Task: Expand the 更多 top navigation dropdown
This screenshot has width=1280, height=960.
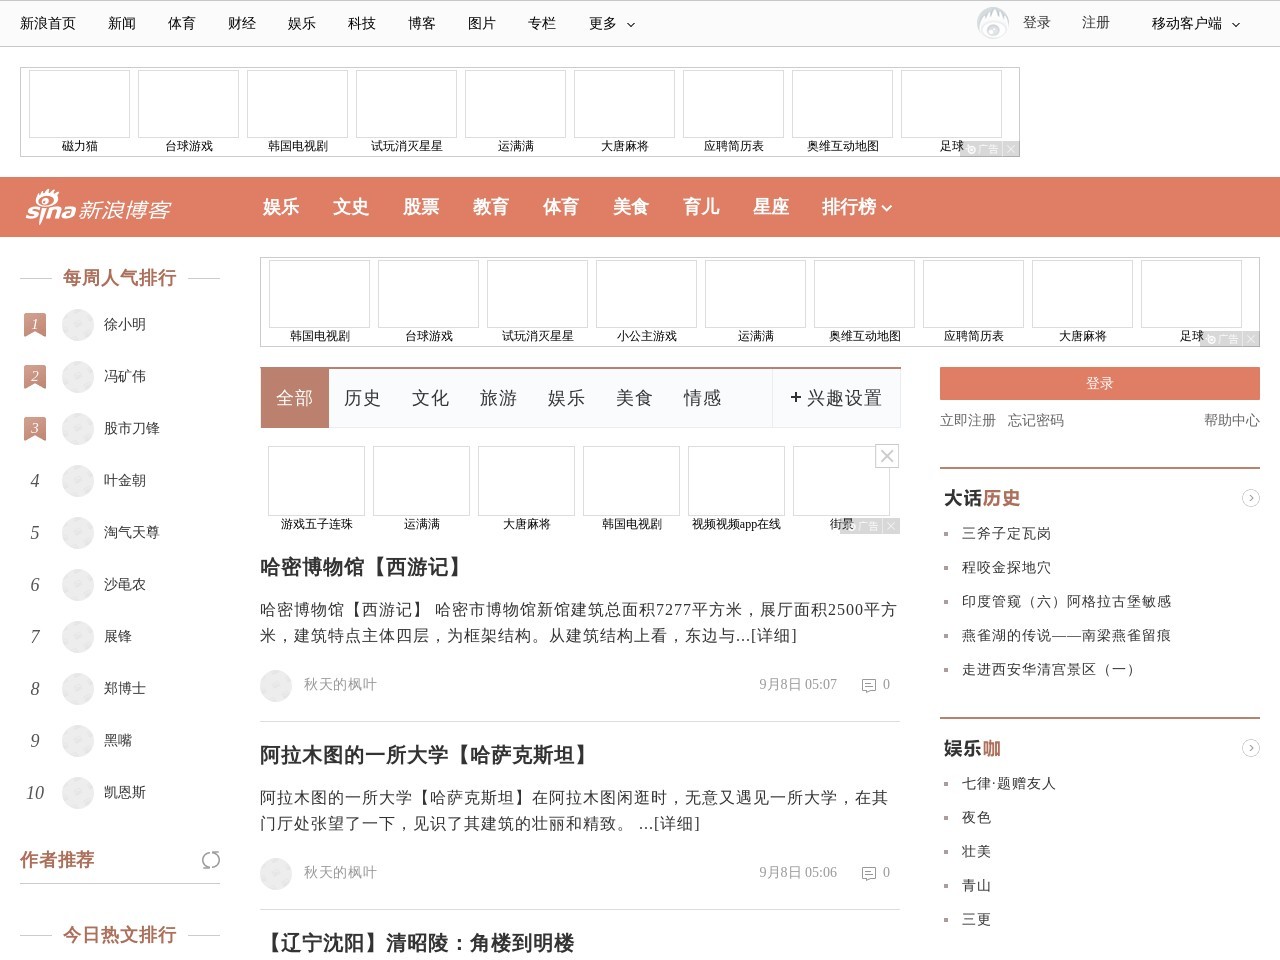Action: pos(611,23)
